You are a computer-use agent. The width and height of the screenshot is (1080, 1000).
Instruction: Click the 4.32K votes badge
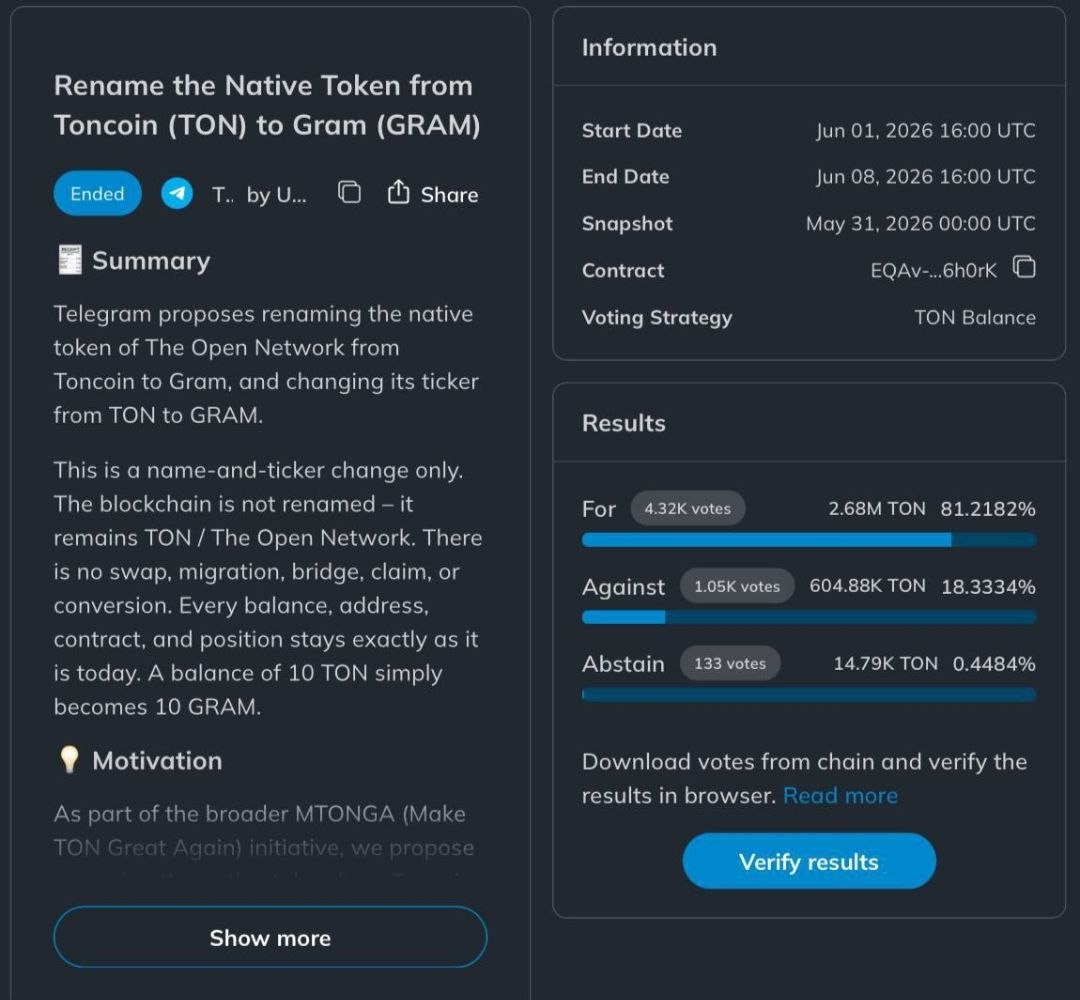[687, 508]
